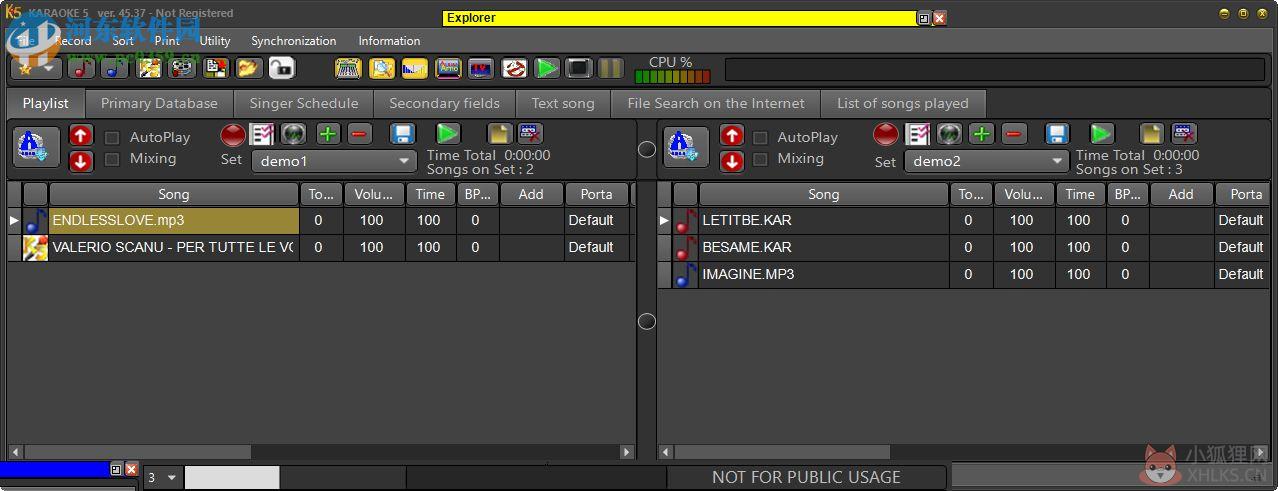1278x491 pixels.
Task: Click the red minus icon in right playlist
Action: pyautogui.click(x=1014, y=134)
